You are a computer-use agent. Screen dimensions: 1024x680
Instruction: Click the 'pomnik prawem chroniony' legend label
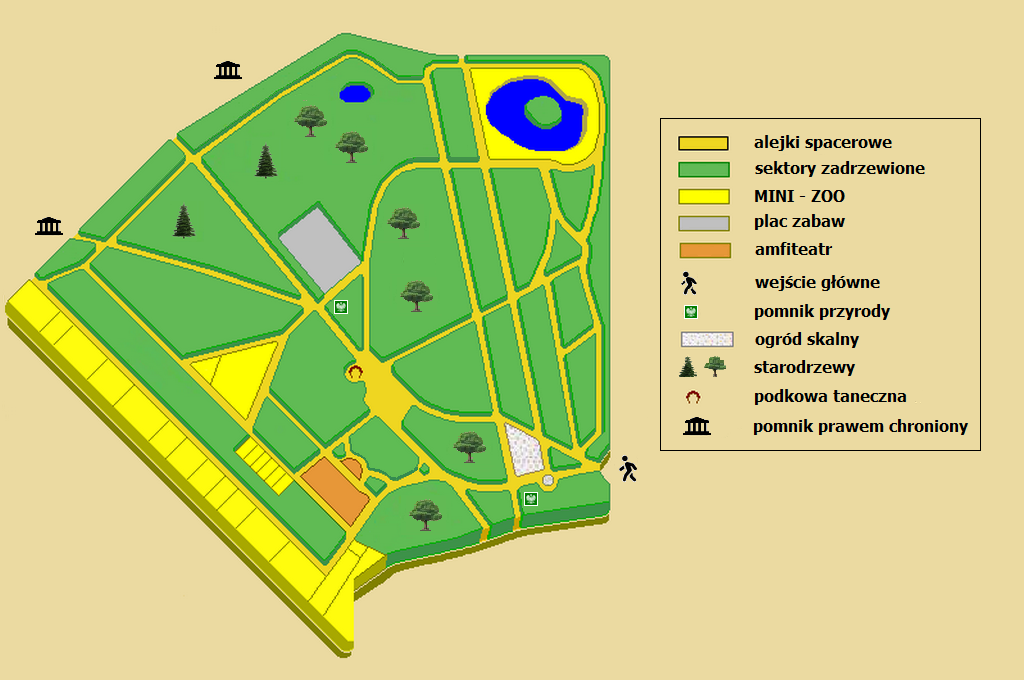tap(860, 427)
